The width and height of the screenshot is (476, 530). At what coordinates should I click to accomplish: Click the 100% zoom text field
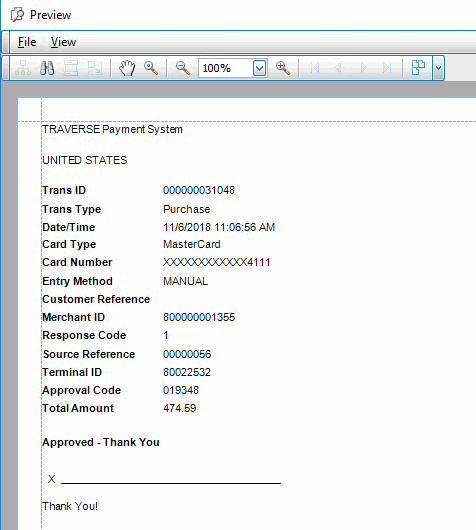(x=225, y=68)
